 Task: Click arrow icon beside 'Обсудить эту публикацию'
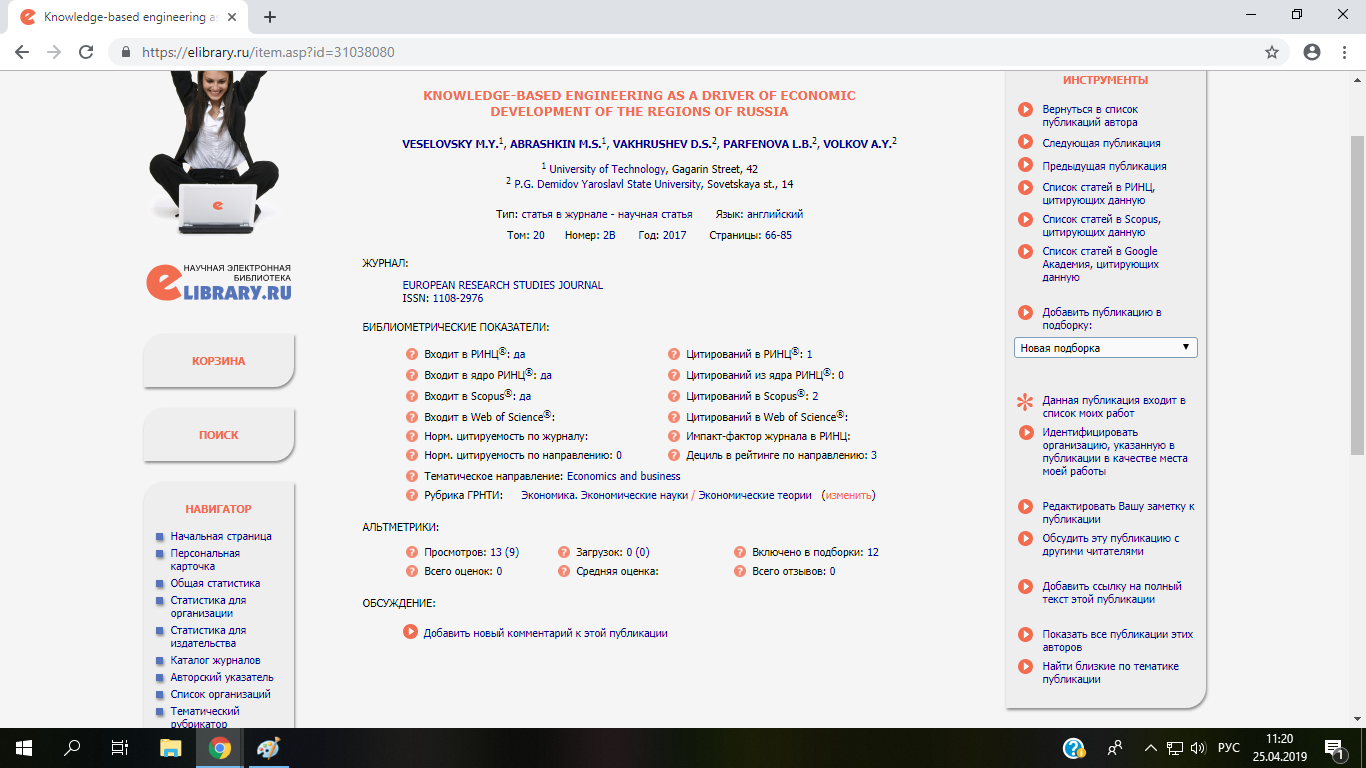(x=1025, y=539)
